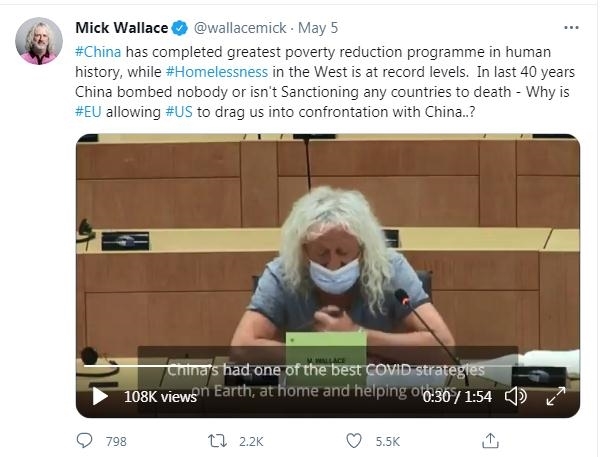This screenshot has height=457, width=601.
Task: Seek along the video progress bar
Action: [x=327, y=366]
